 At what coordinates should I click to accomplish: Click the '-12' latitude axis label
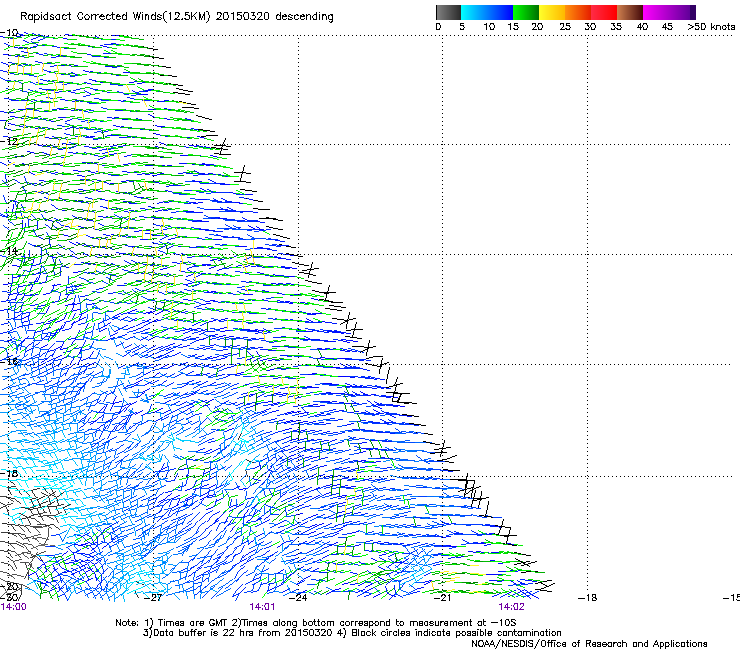pos(9,142)
